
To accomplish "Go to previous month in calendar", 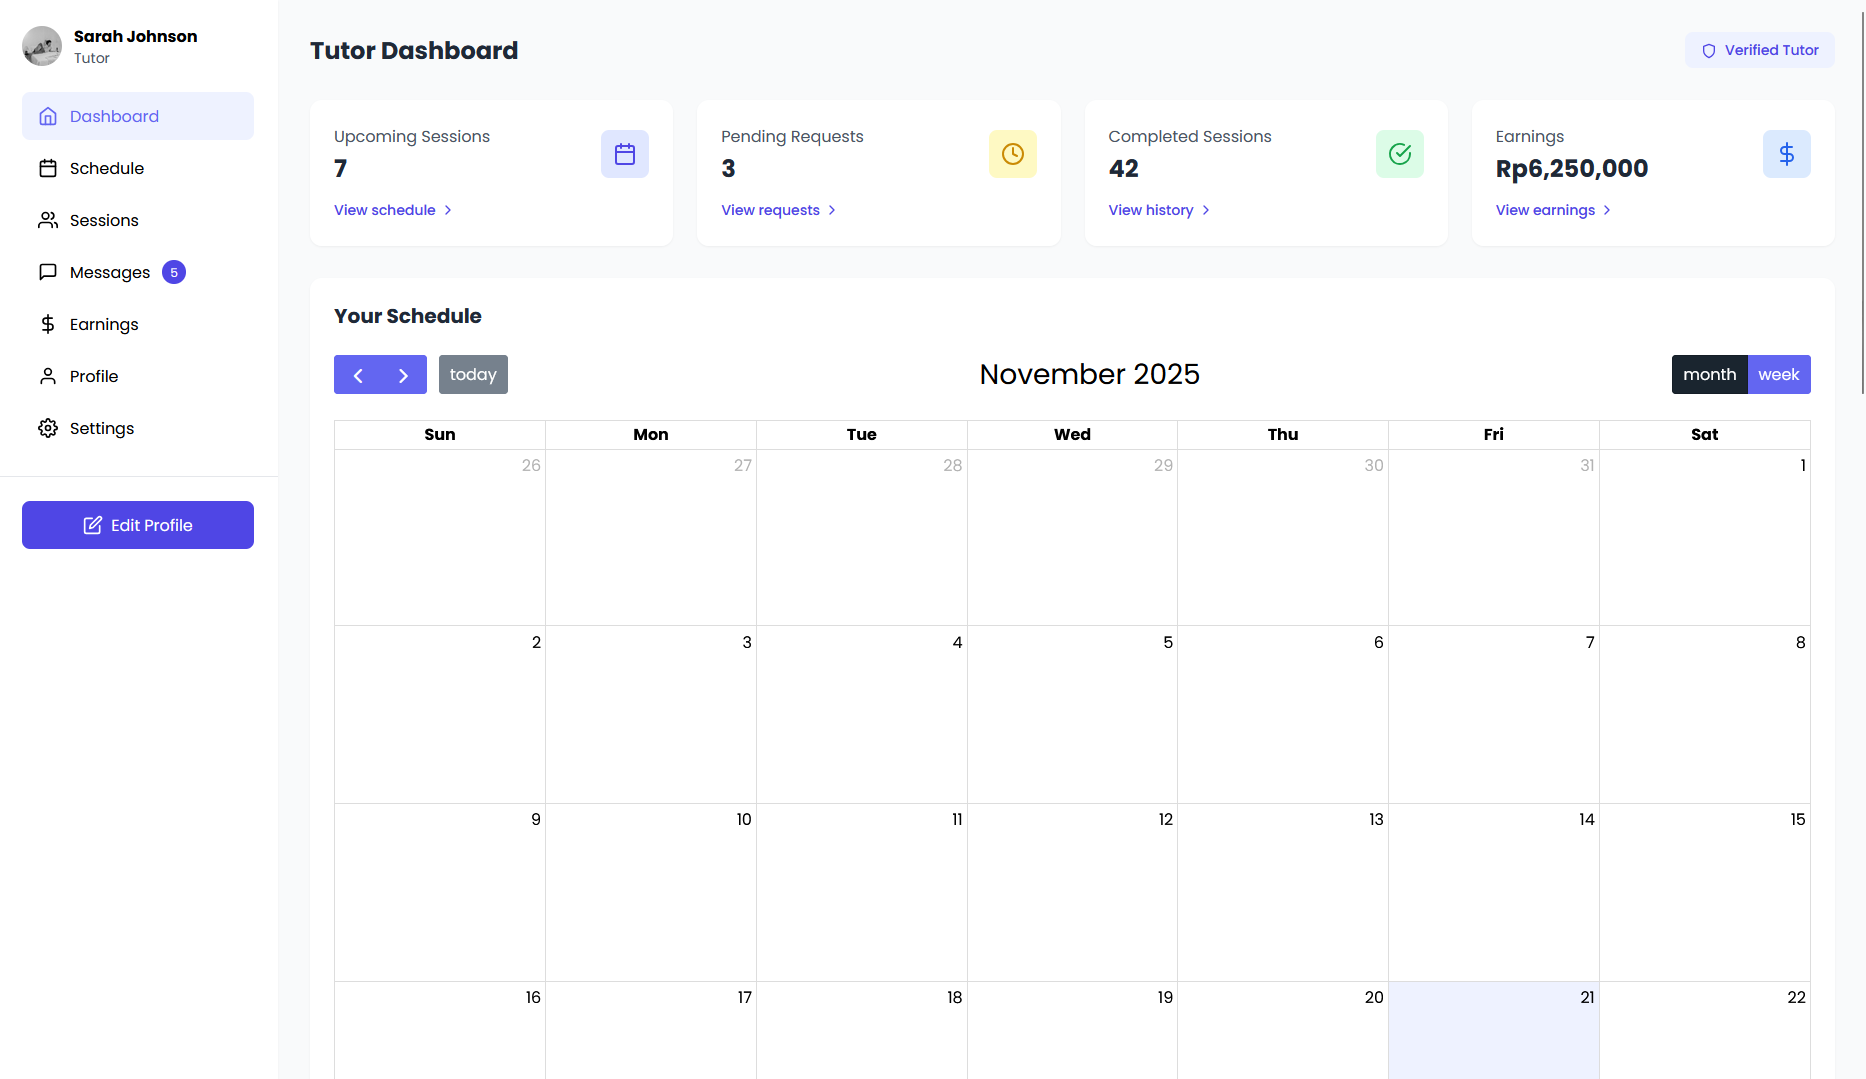I will [x=357, y=375].
